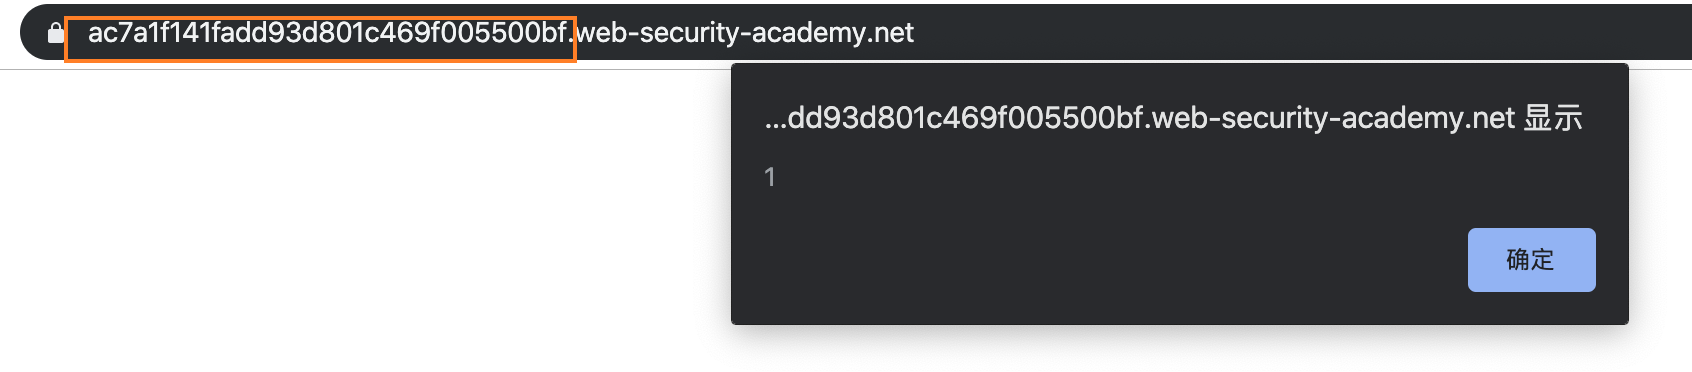This screenshot has width=1692, height=372.
Task: Click the white page area below the dialog
Action: pos(1180,350)
